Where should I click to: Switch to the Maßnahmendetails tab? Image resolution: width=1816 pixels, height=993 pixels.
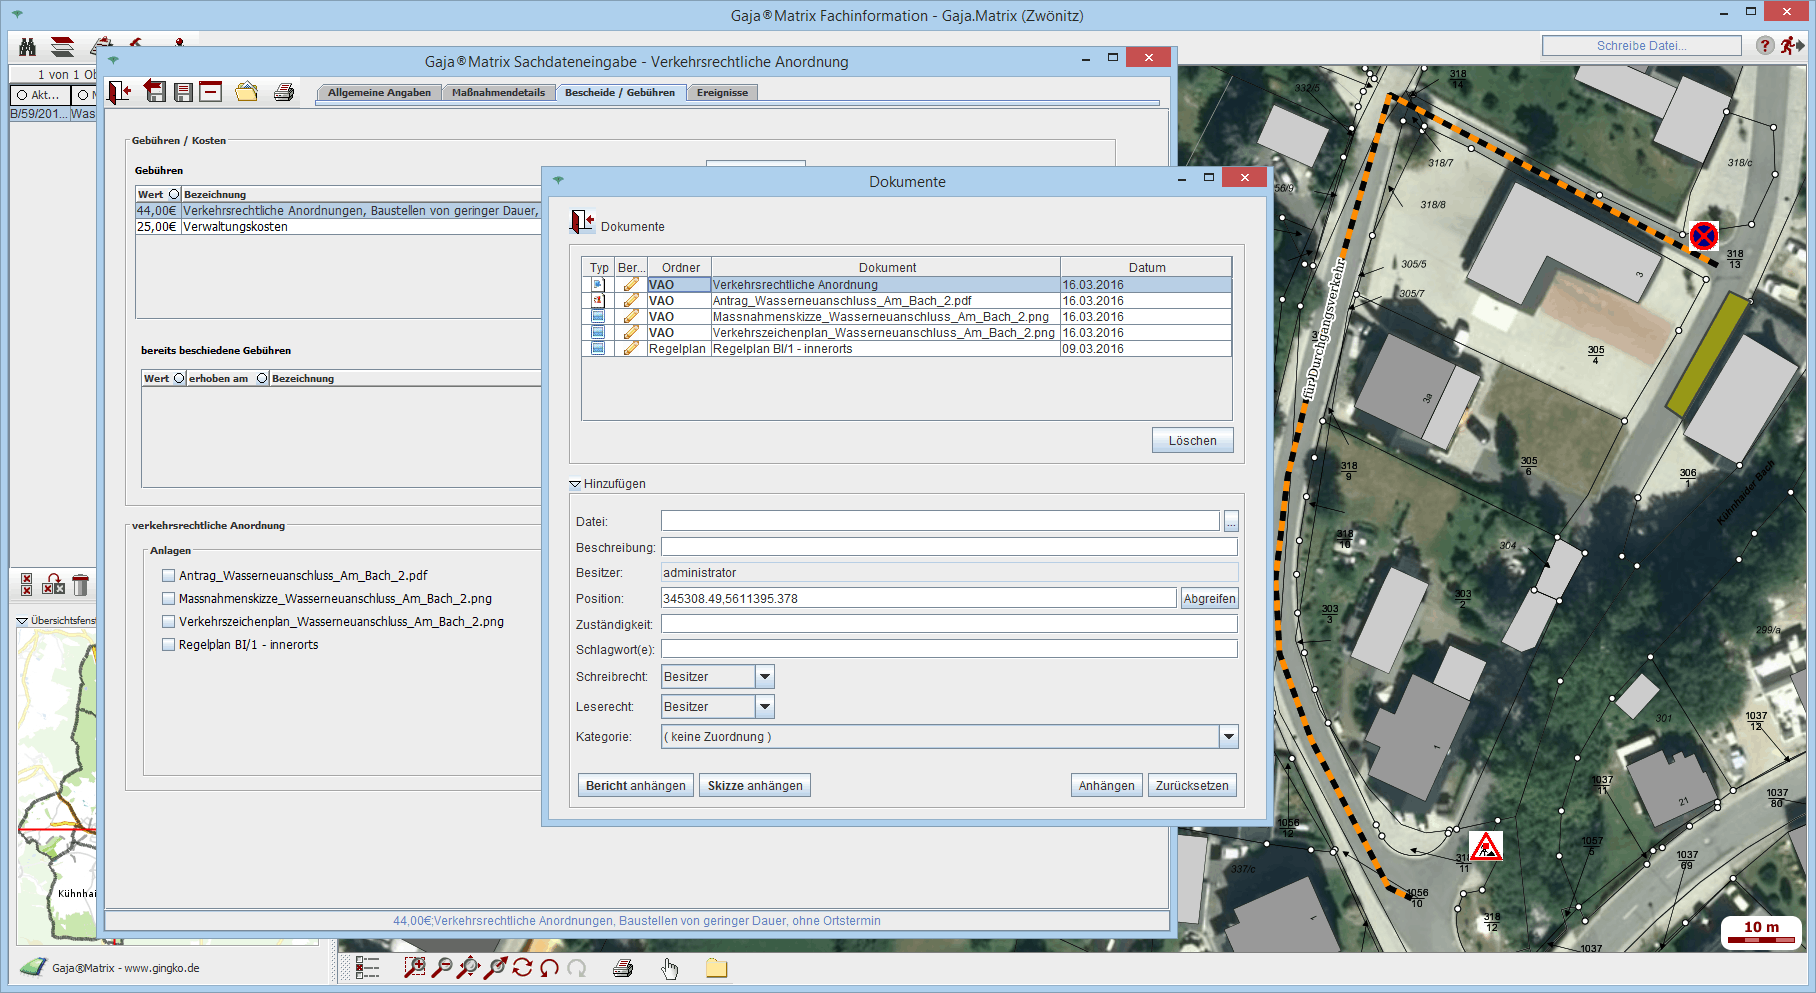498,93
